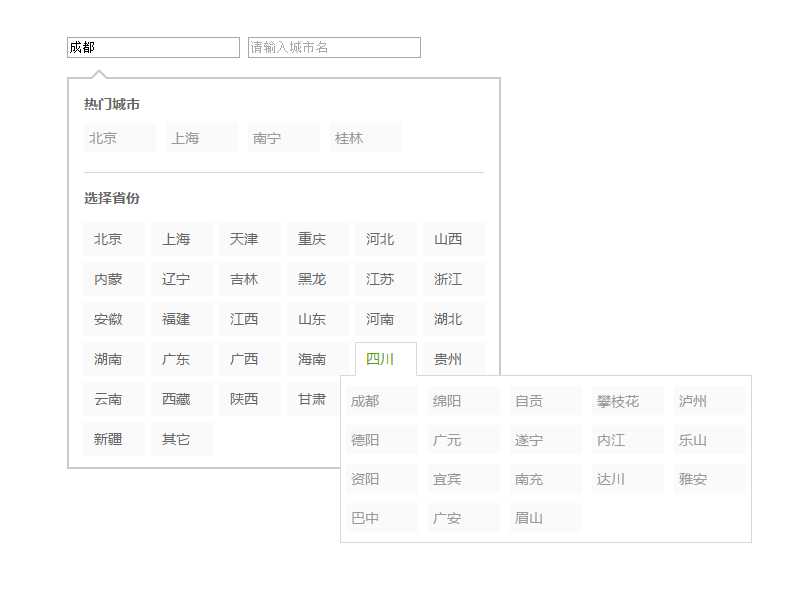Choose the 广东 province
The width and height of the screenshot is (802, 597).
pyautogui.click(x=182, y=359)
